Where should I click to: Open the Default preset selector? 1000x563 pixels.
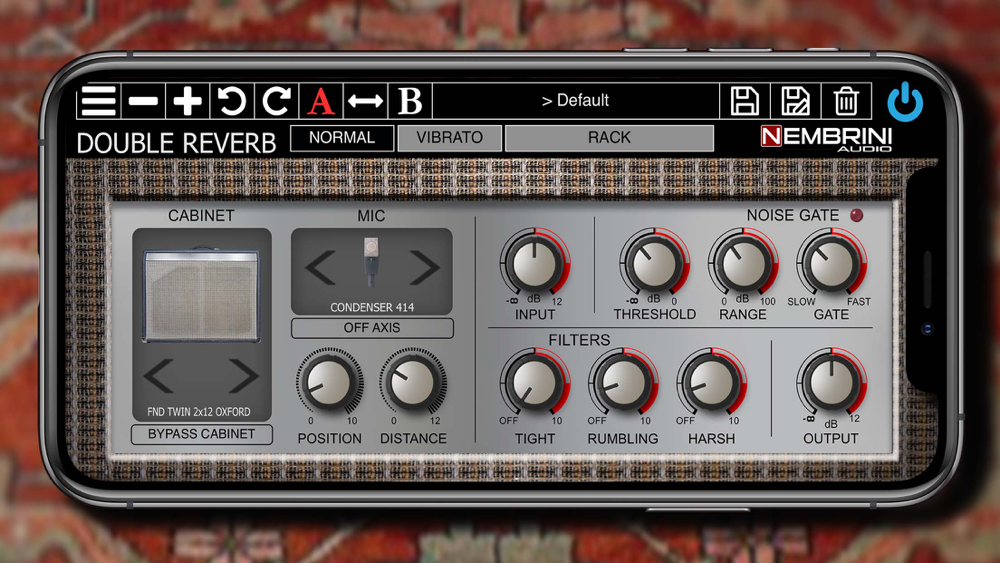(x=575, y=101)
